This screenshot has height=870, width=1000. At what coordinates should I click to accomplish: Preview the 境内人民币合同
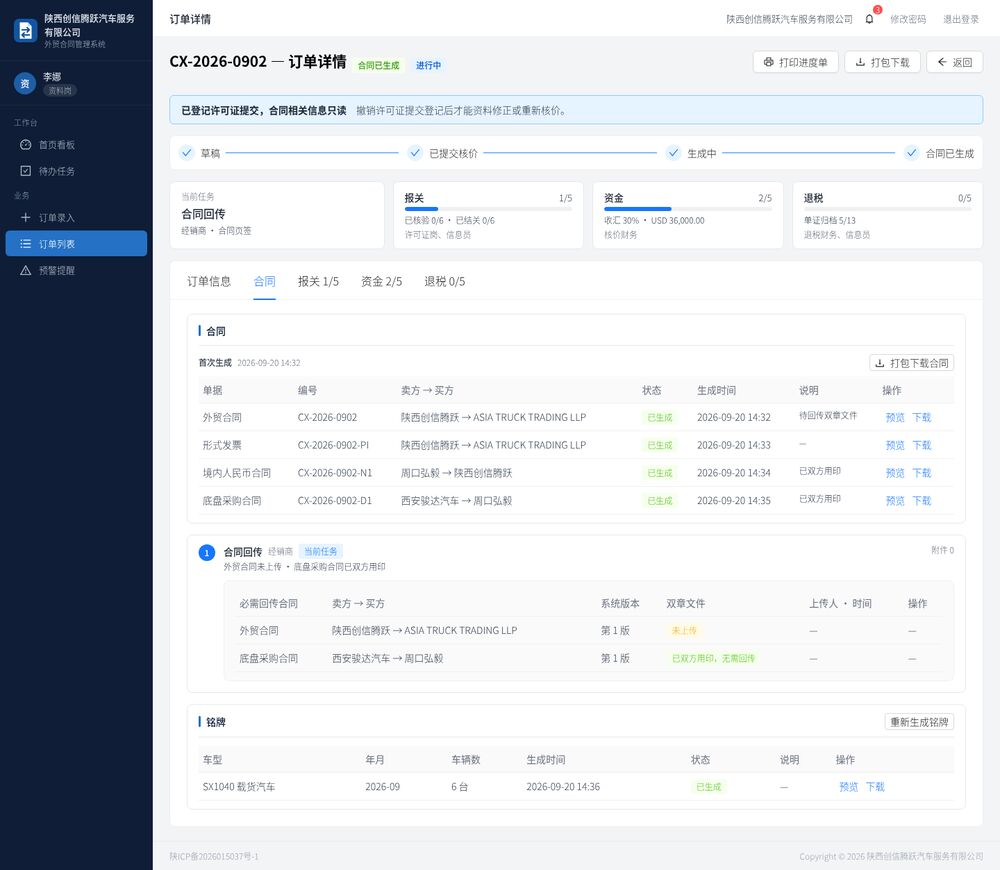(x=895, y=473)
